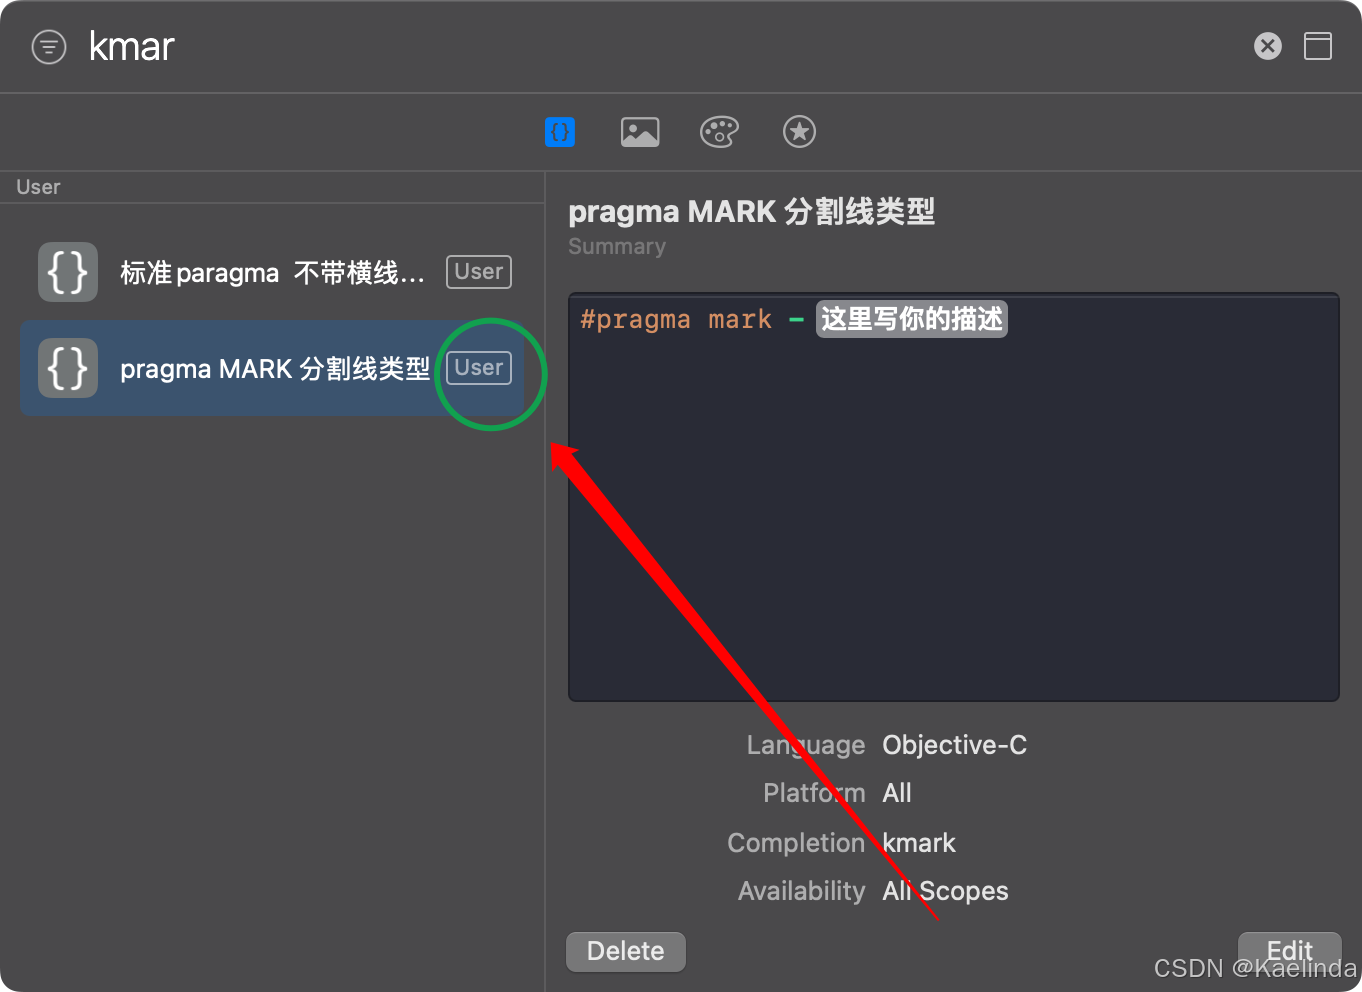
Task: Click the snippet title 'pragma MARK 分割线类型'
Action: (752, 212)
